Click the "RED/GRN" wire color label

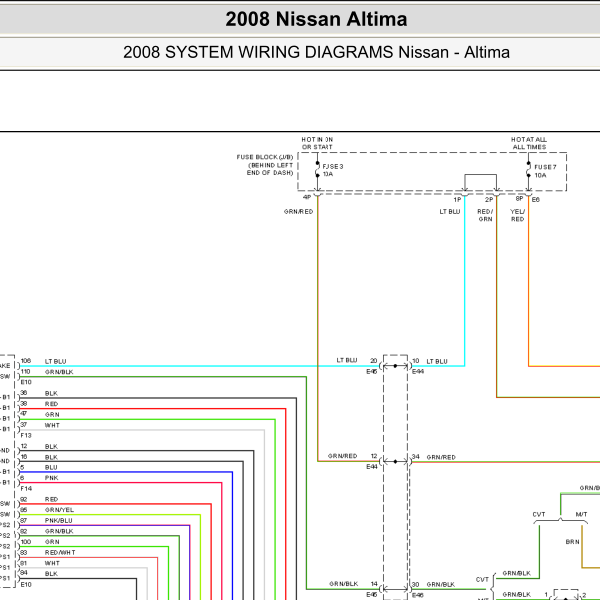pyautogui.click(x=485, y=215)
